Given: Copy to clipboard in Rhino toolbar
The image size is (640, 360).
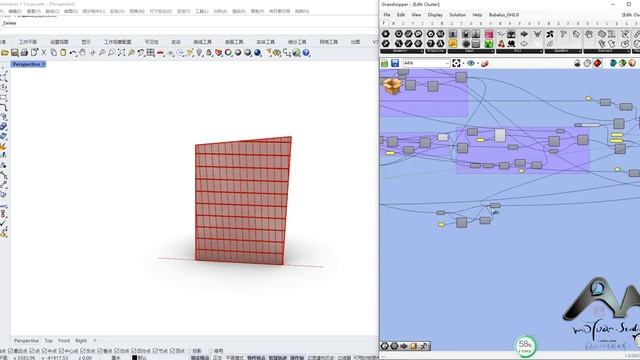Looking at the screenshot, I should 53,53.
